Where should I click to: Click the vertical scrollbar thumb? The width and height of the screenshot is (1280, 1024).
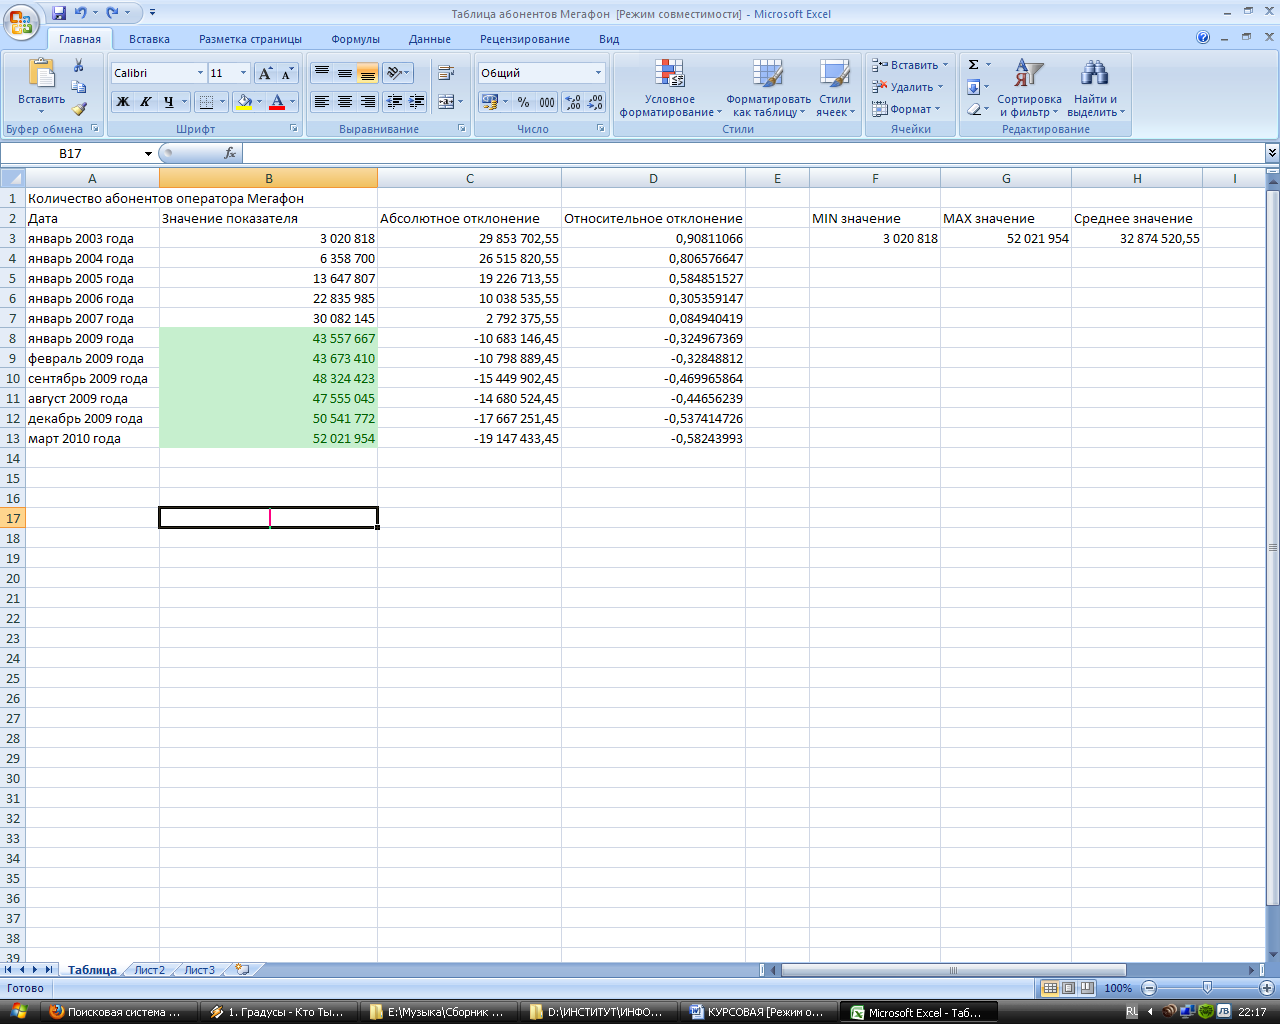point(1272,547)
